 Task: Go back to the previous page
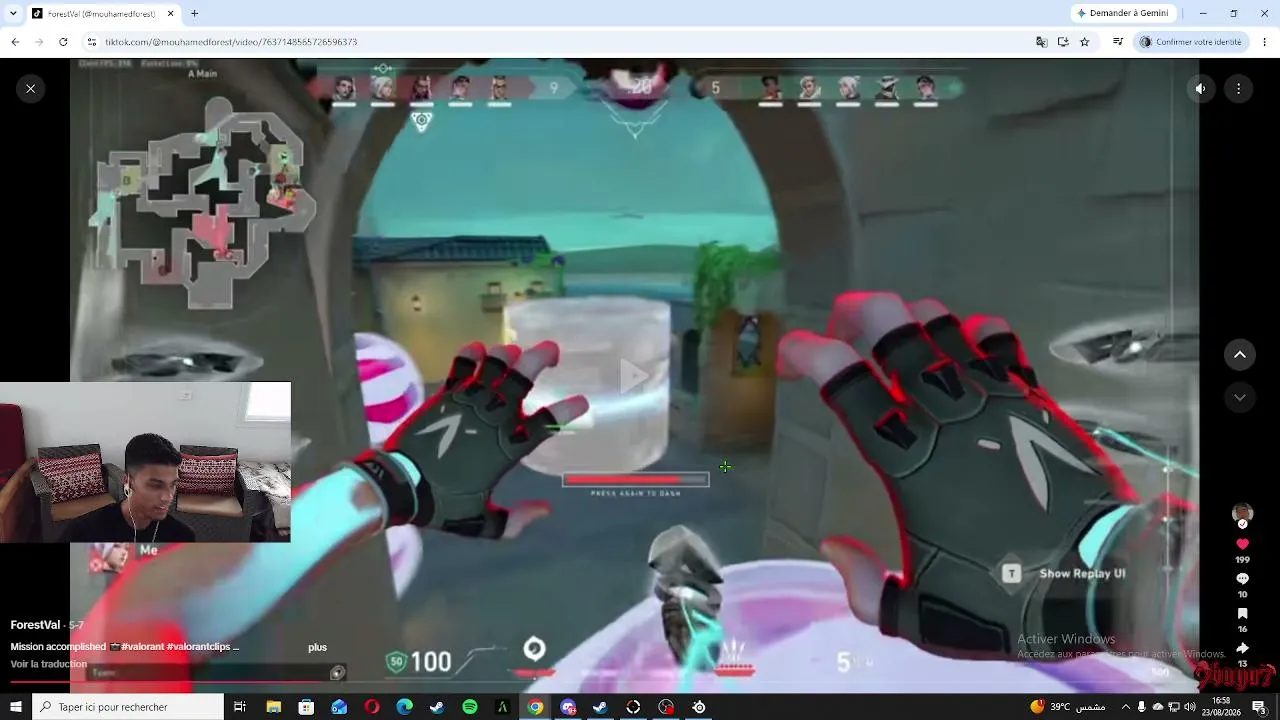15,42
